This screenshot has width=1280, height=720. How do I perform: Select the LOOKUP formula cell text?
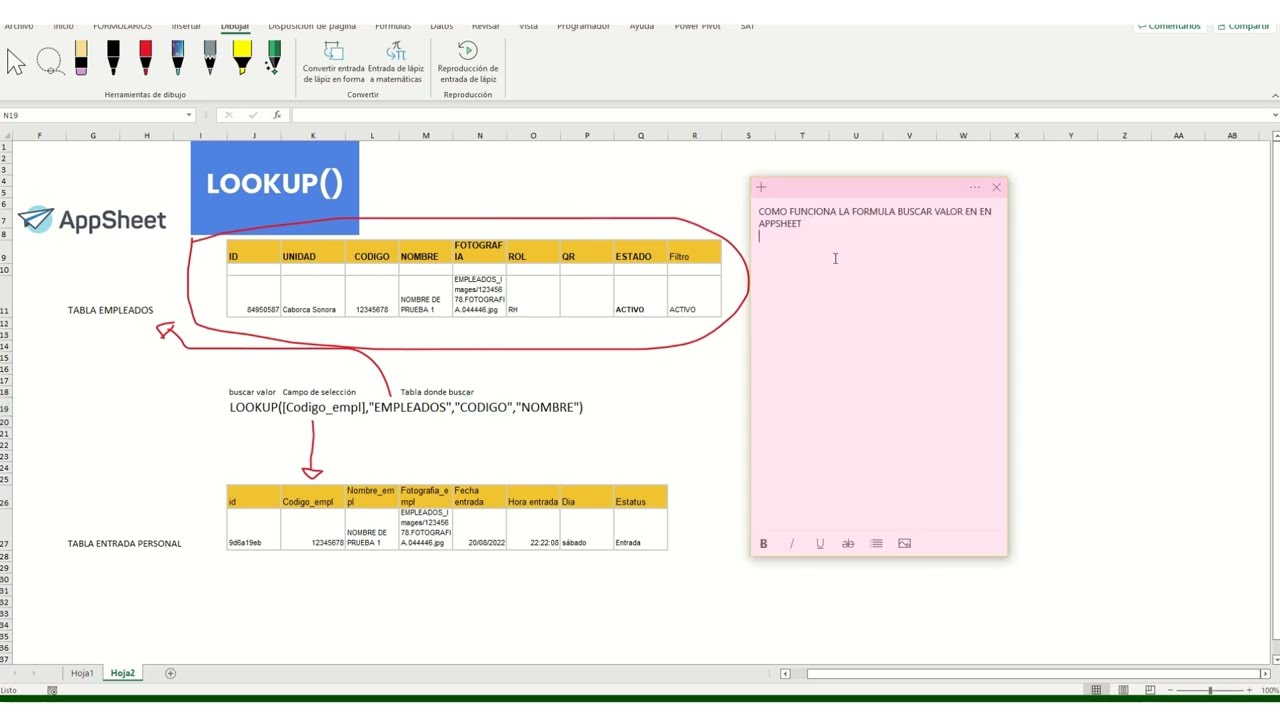[x=406, y=407]
